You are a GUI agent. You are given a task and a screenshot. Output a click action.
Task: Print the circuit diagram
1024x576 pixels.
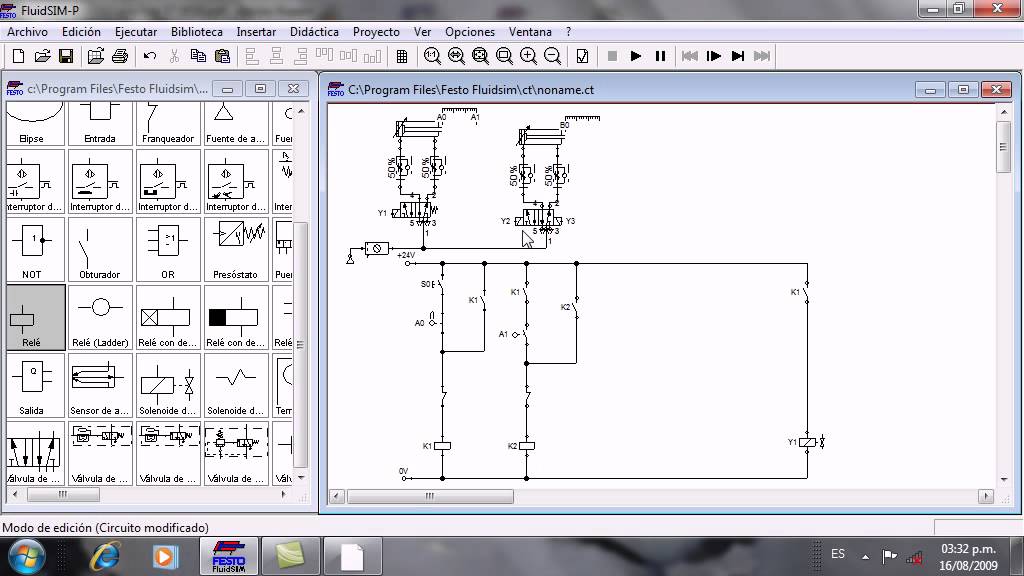[120, 56]
